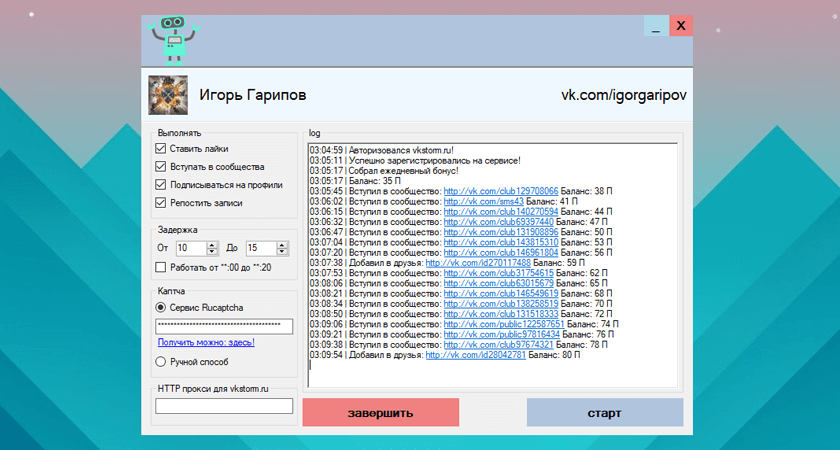Open link vk.com/club140270594

501,212
